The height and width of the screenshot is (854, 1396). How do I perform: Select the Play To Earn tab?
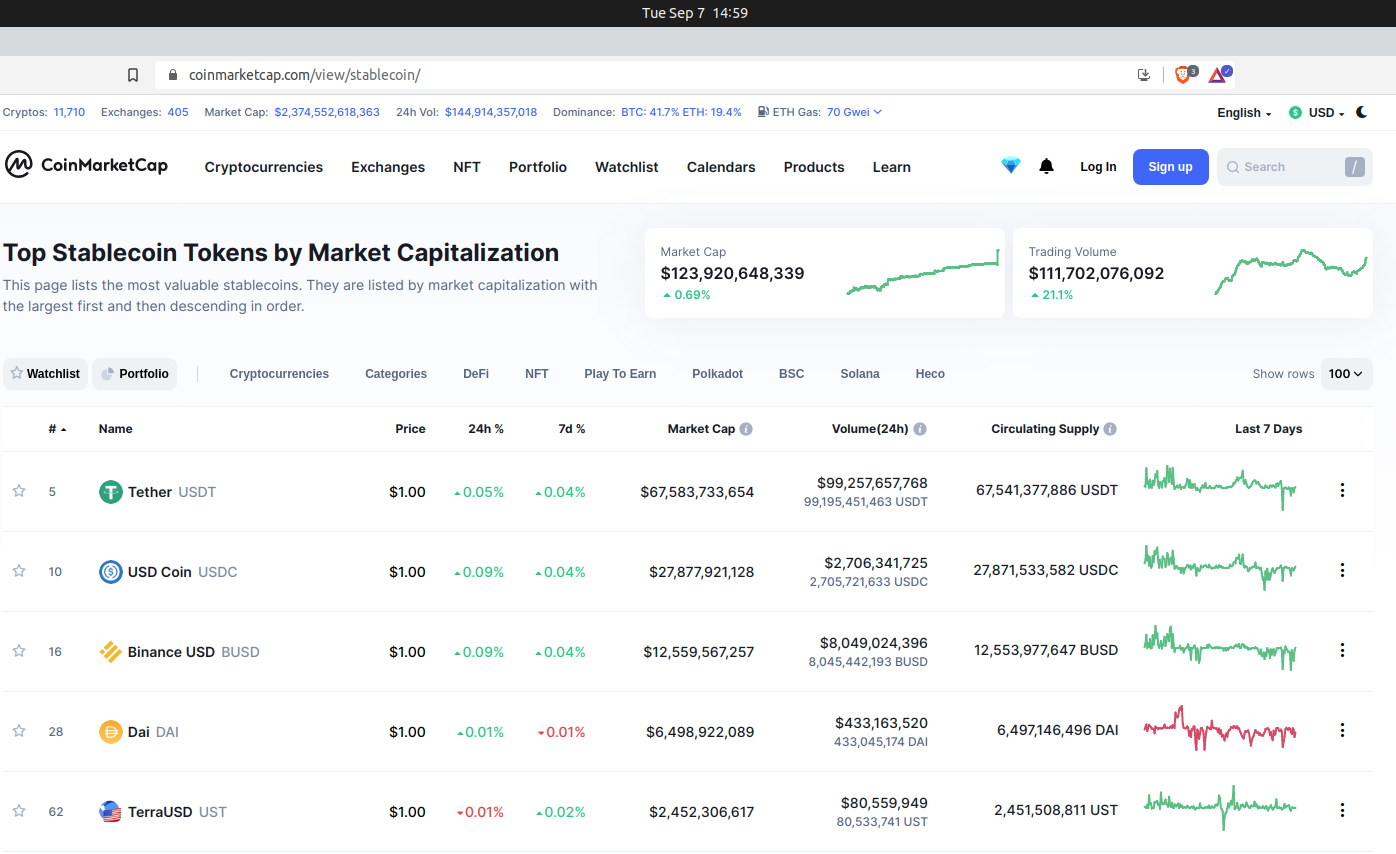[x=620, y=374]
